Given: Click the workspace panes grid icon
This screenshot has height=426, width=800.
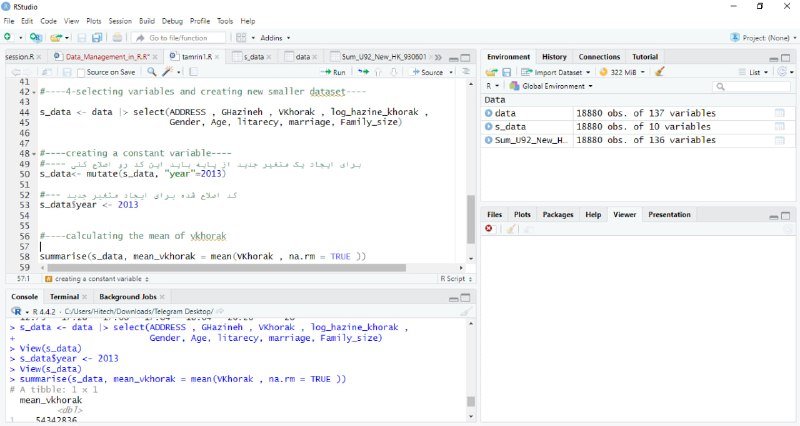Looking at the screenshot, I should 241,38.
